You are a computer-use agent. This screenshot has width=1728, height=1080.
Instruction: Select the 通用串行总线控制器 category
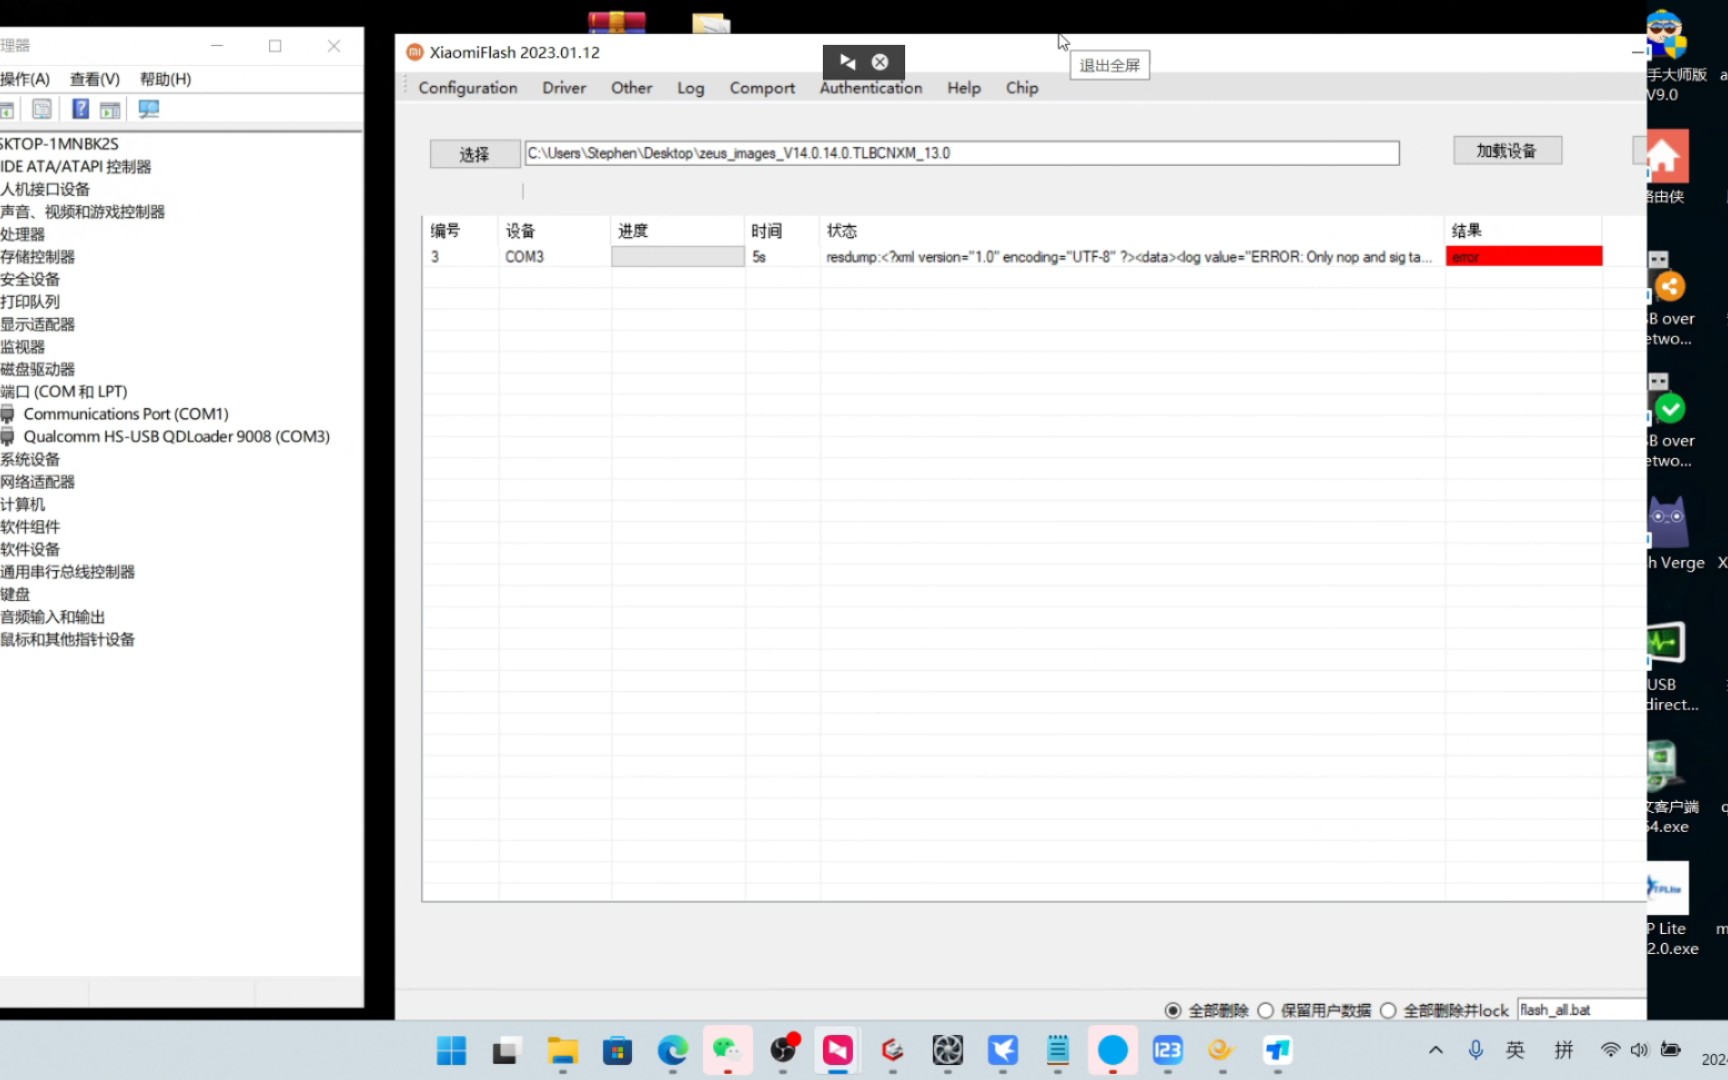pyautogui.click(x=68, y=572)
